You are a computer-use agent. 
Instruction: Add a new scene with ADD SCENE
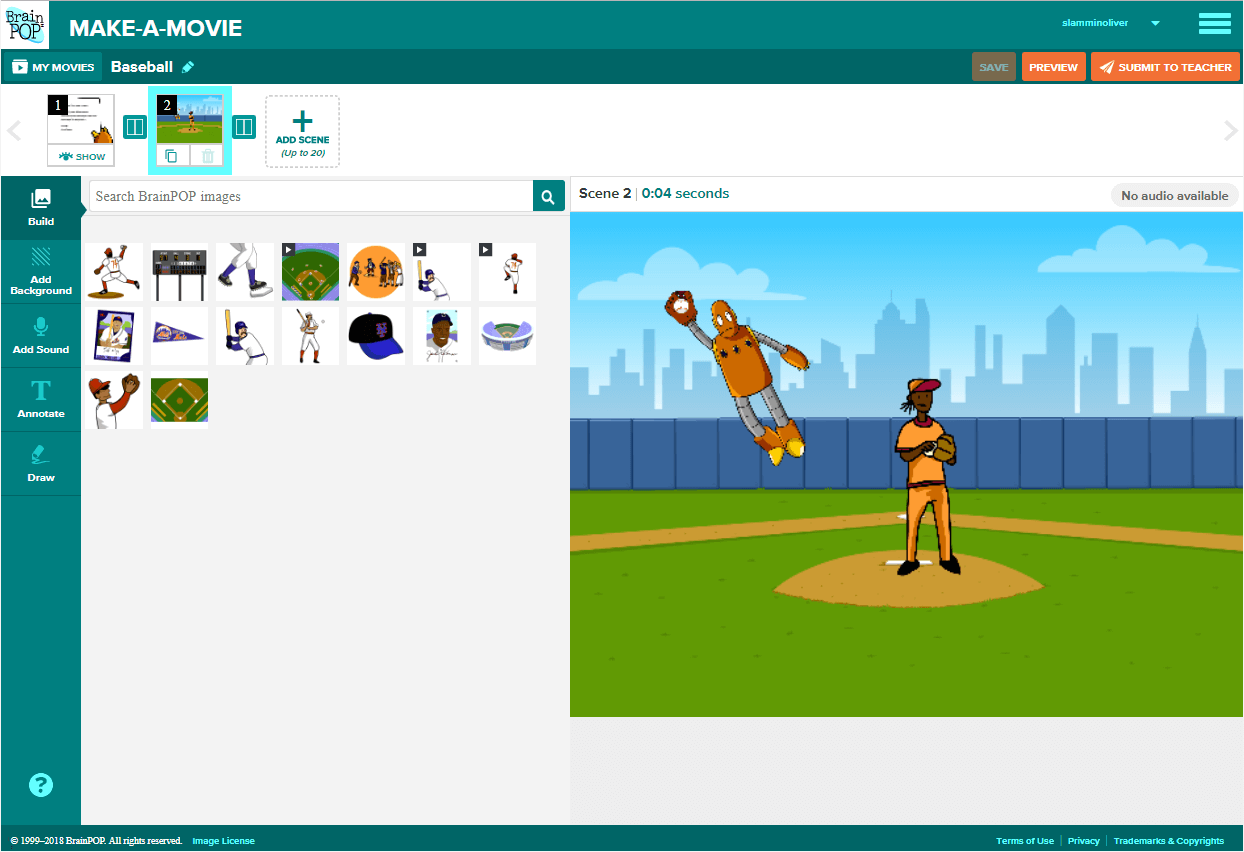pyautogui.click(x=302, y=131)
